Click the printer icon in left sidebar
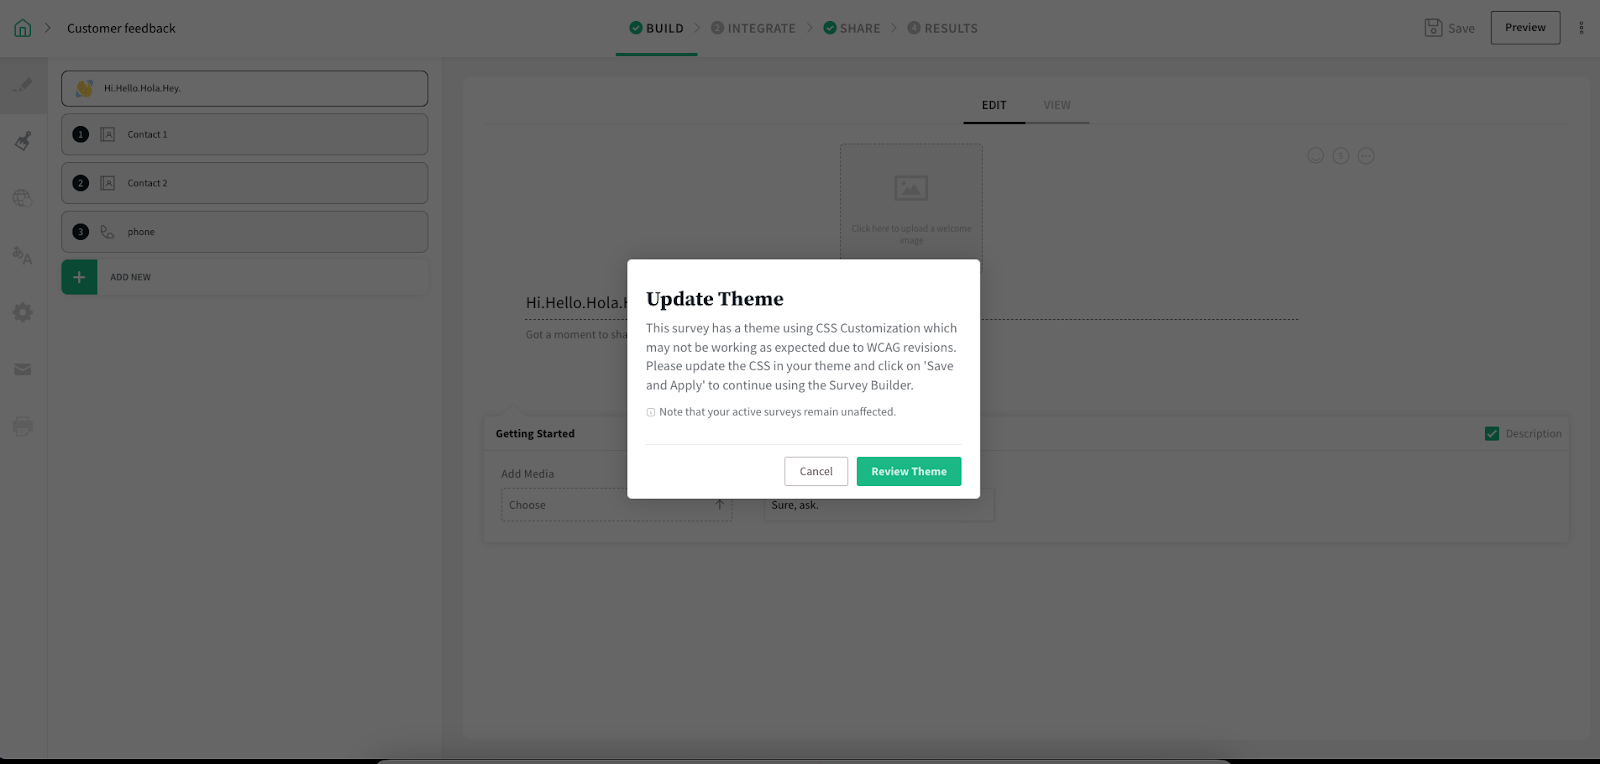1600x764 pixels. pyautogui.click(x=23, y=427)
